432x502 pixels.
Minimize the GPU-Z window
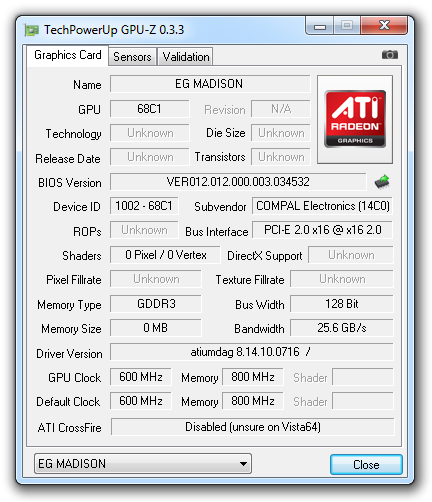[x=319, y=26]
